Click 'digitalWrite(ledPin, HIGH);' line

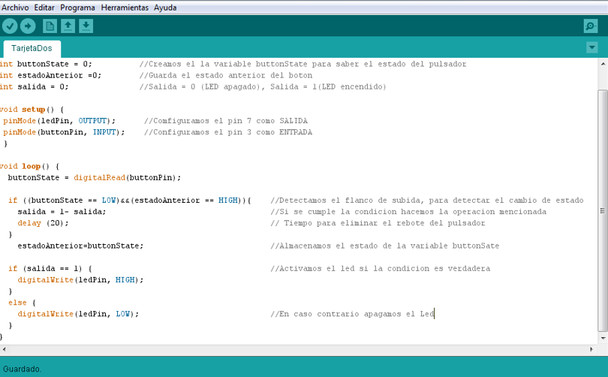pos(80,280)
